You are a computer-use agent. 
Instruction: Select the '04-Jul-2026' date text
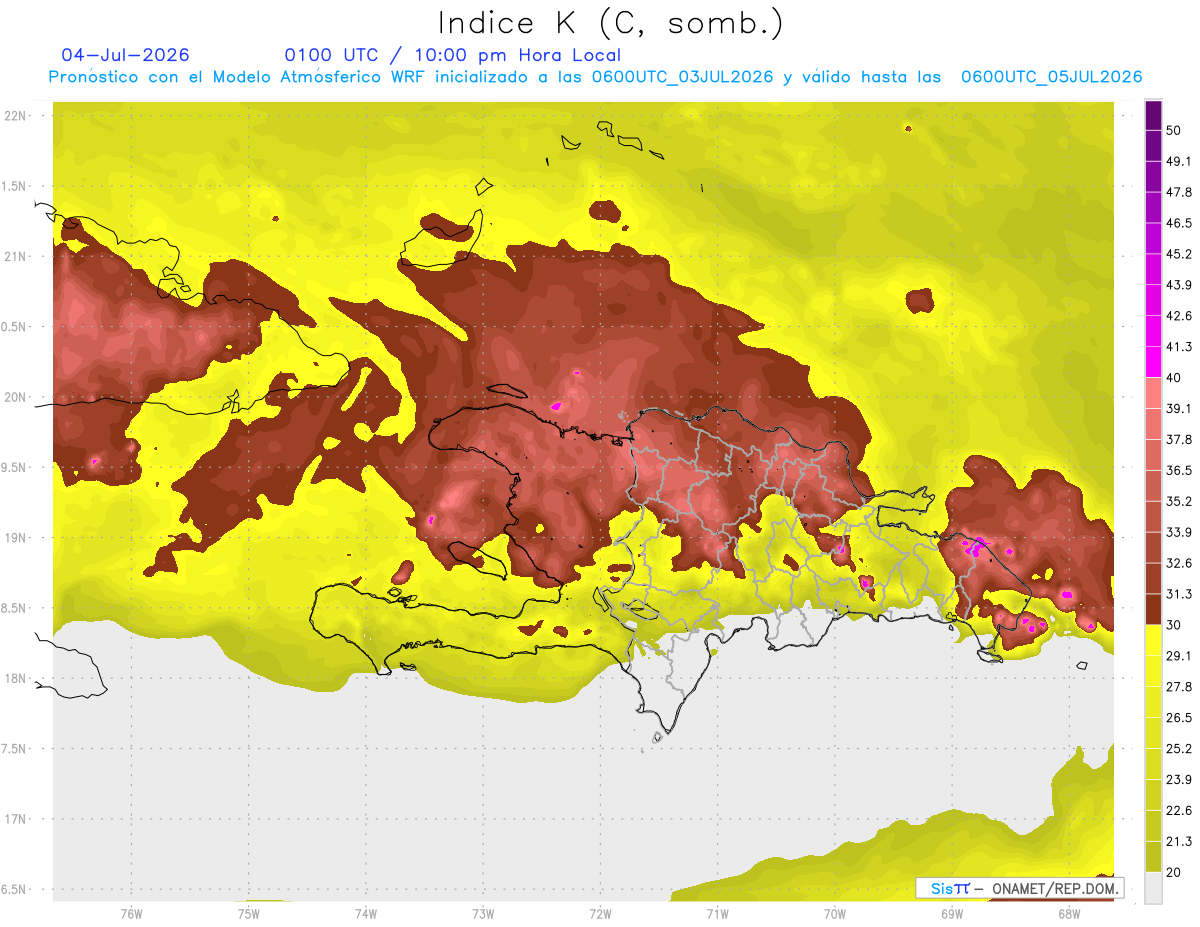[x=125, y=55]
